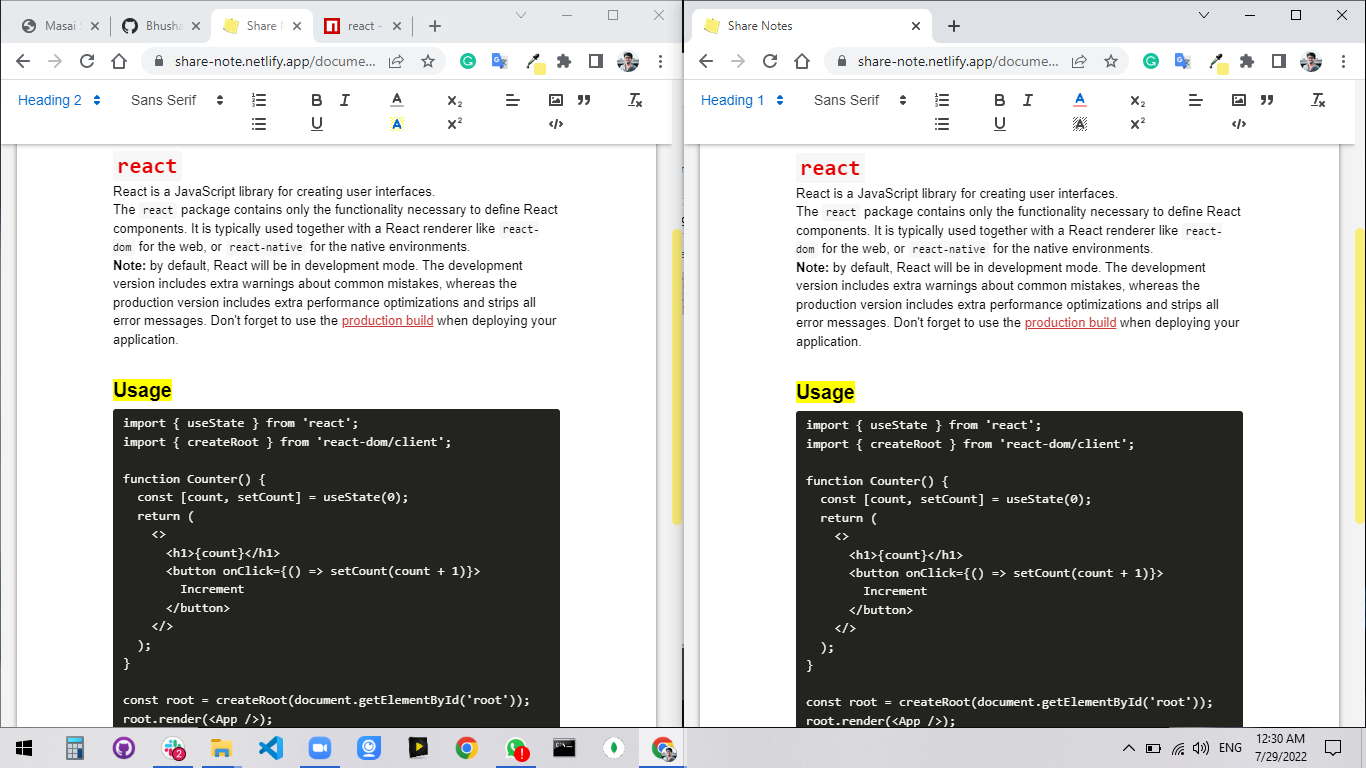The image size is (1366, 768).
Task: Apply superscript in the right window
Action: point(1138,124)
